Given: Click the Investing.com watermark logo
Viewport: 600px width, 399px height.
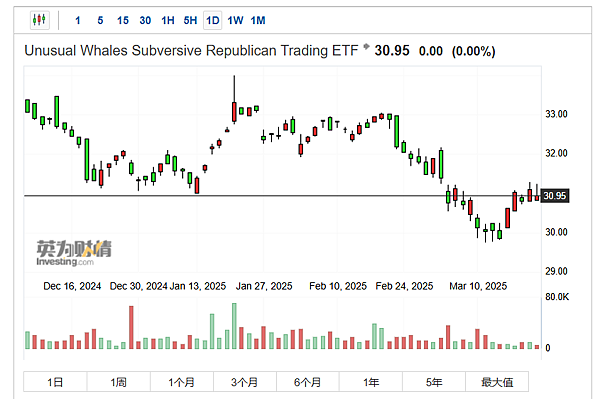Looking at the screenshot, I should pyautogui.click(x=73, y=253).
